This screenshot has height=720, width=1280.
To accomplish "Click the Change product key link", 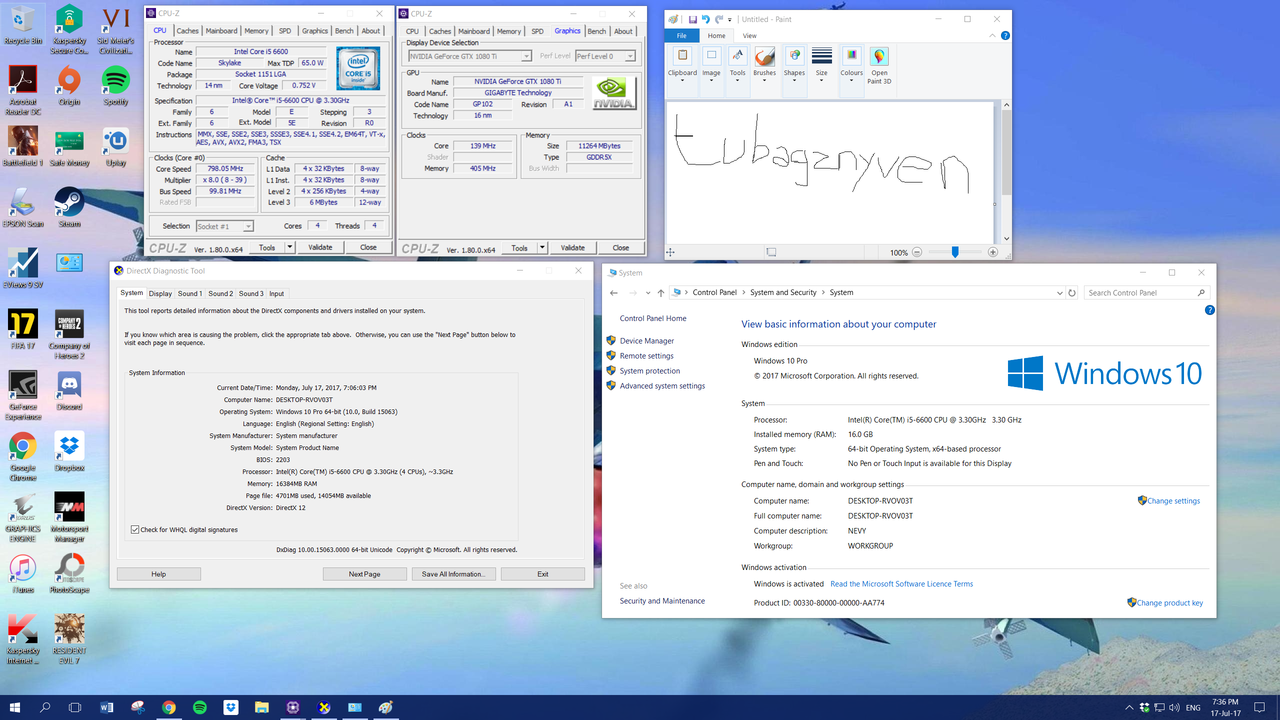I will tap(1169, 603).
